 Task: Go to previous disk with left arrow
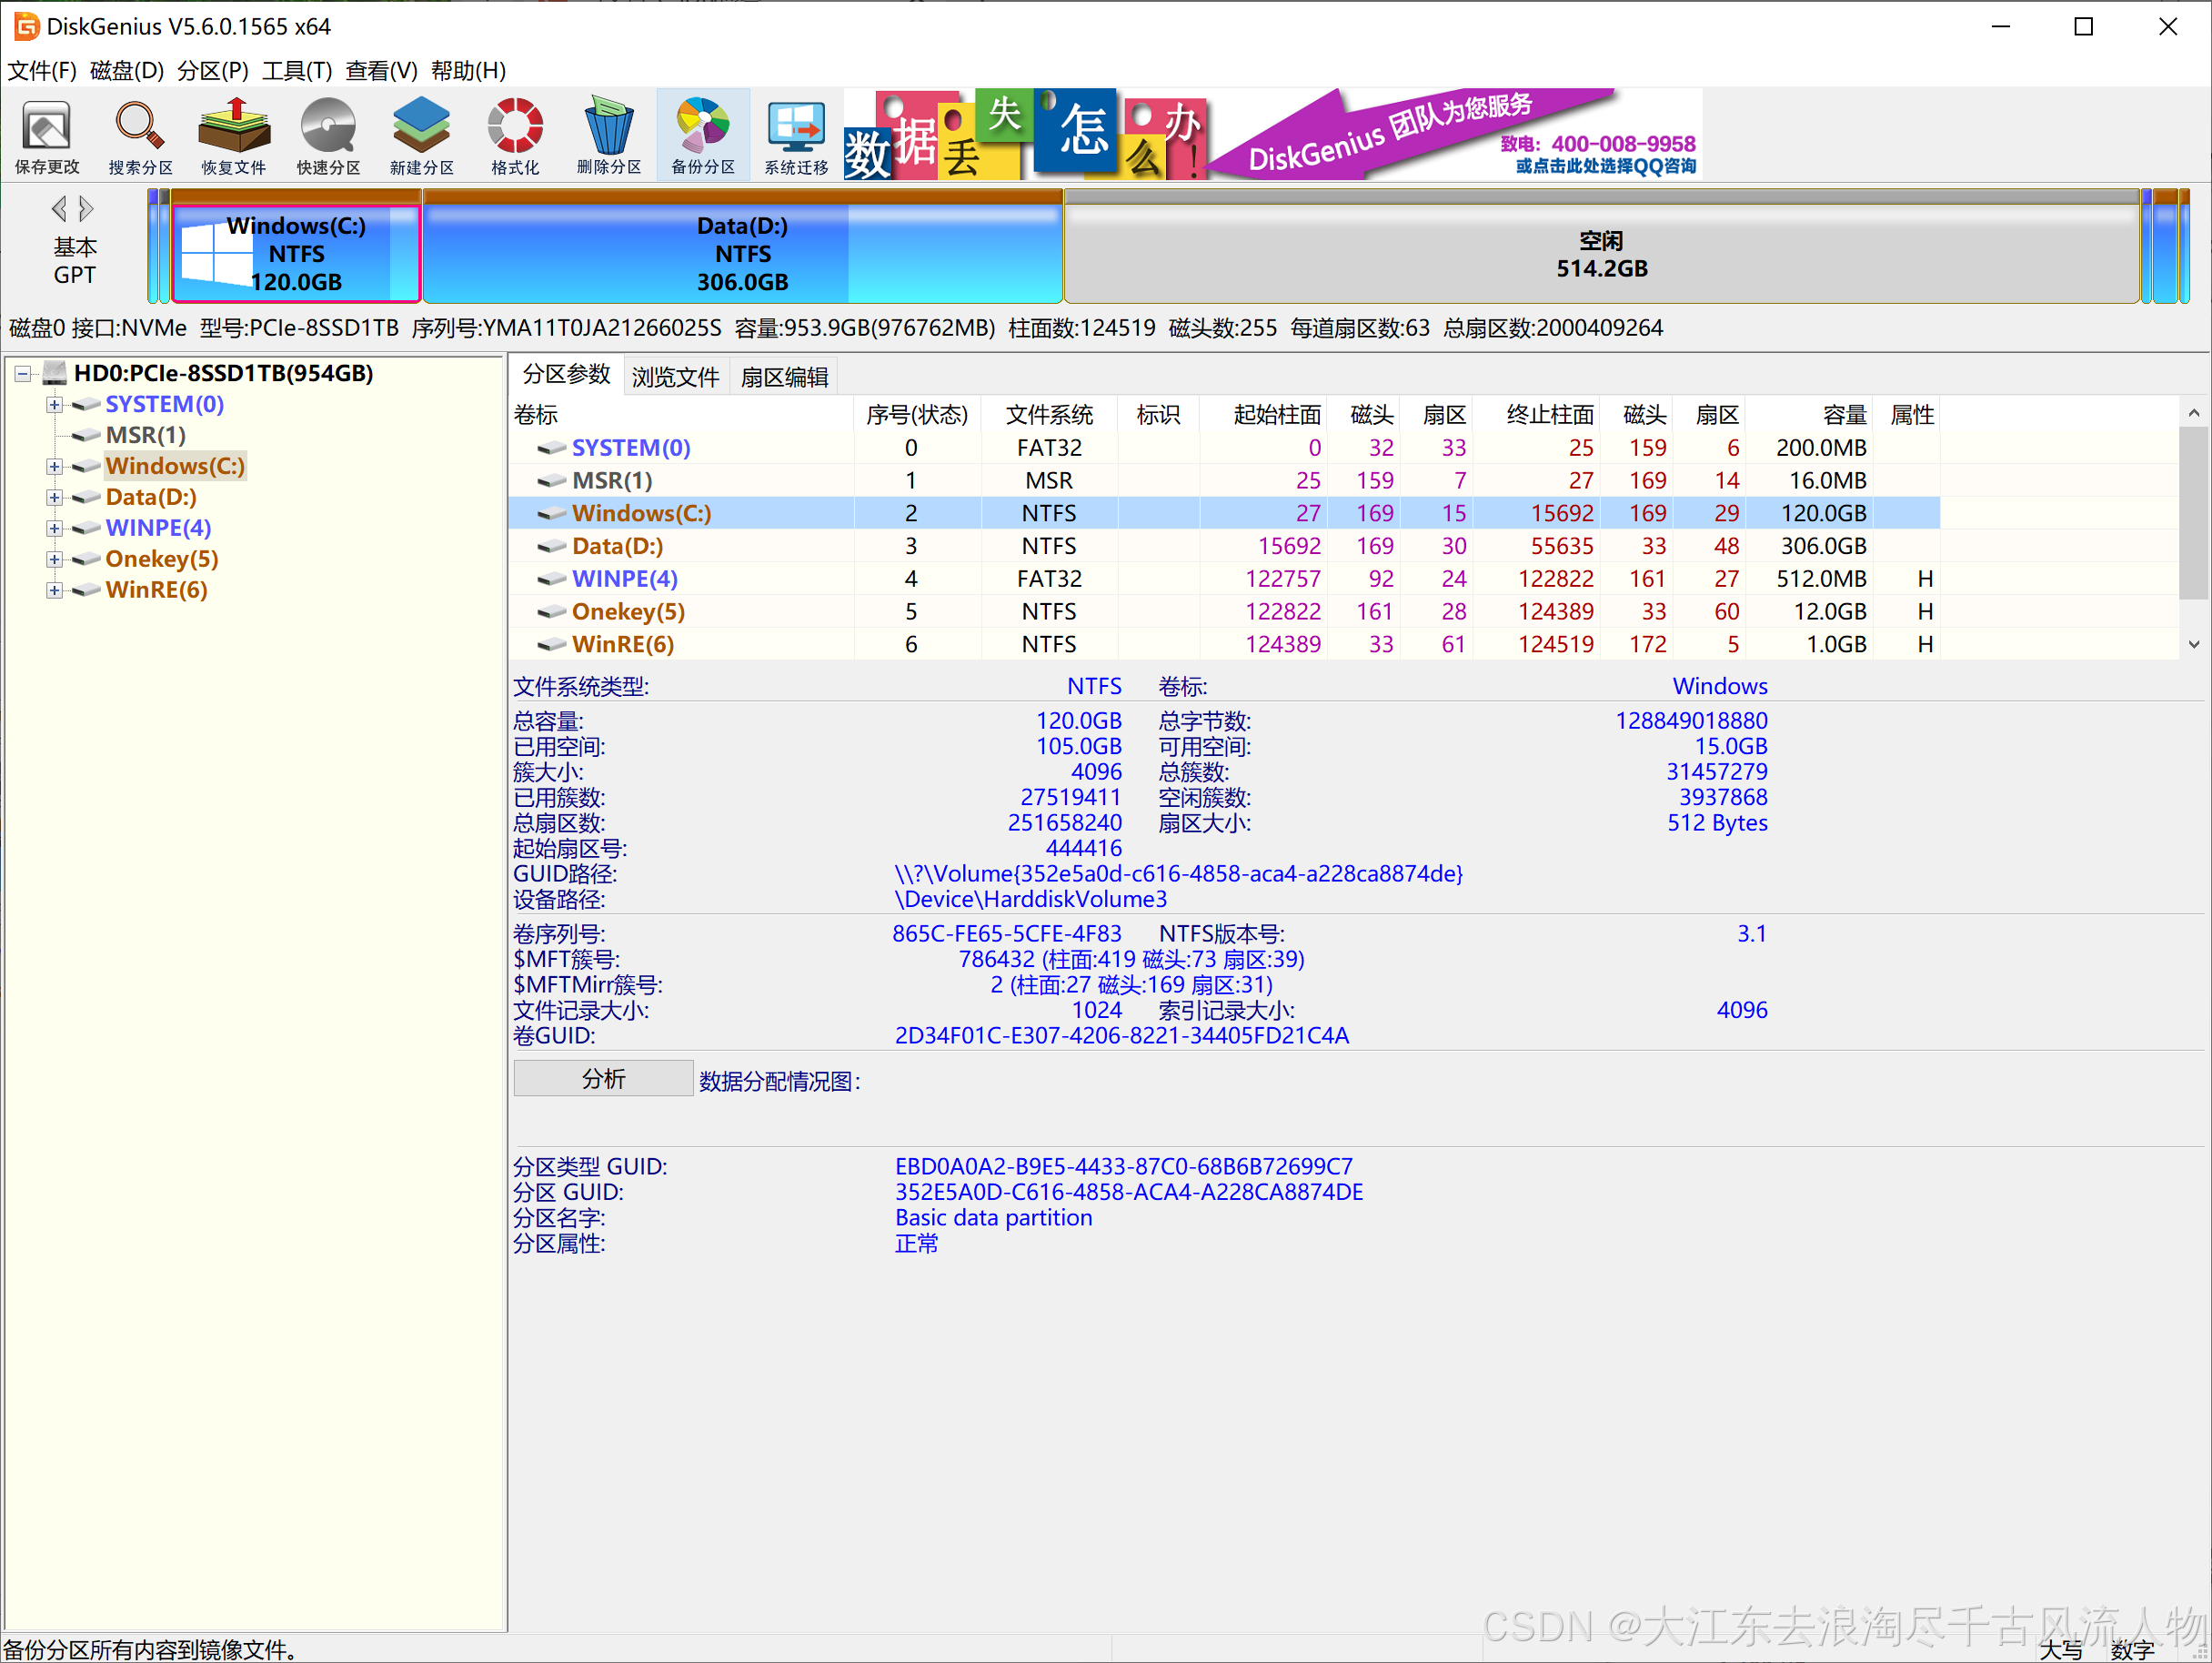[x=59, y=209]
